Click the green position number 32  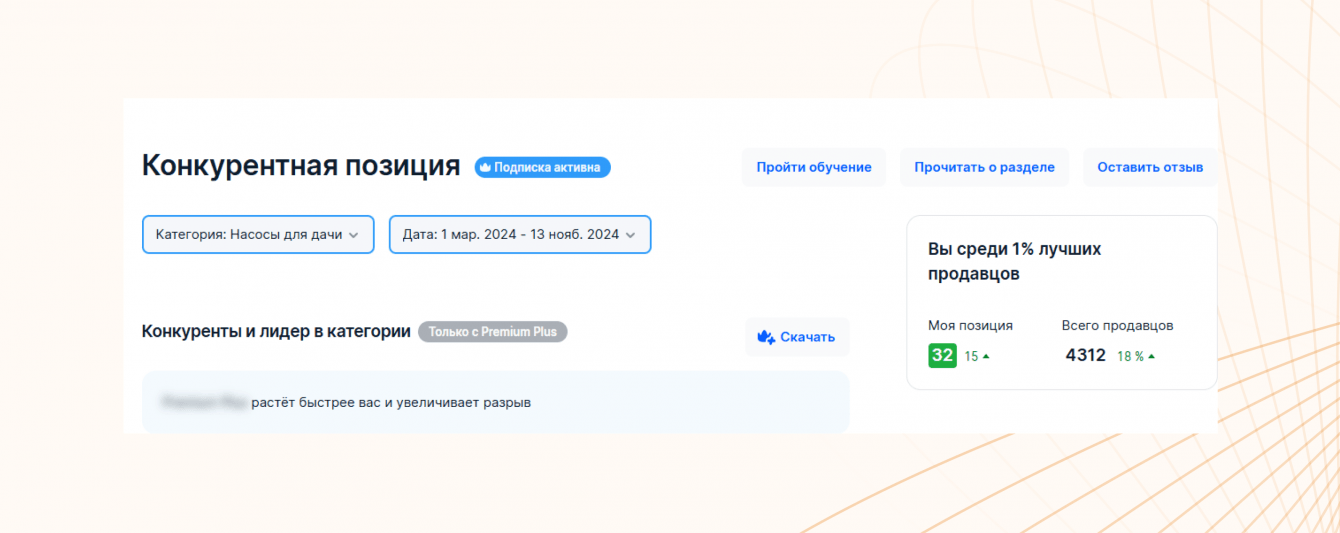click(942, 355)
